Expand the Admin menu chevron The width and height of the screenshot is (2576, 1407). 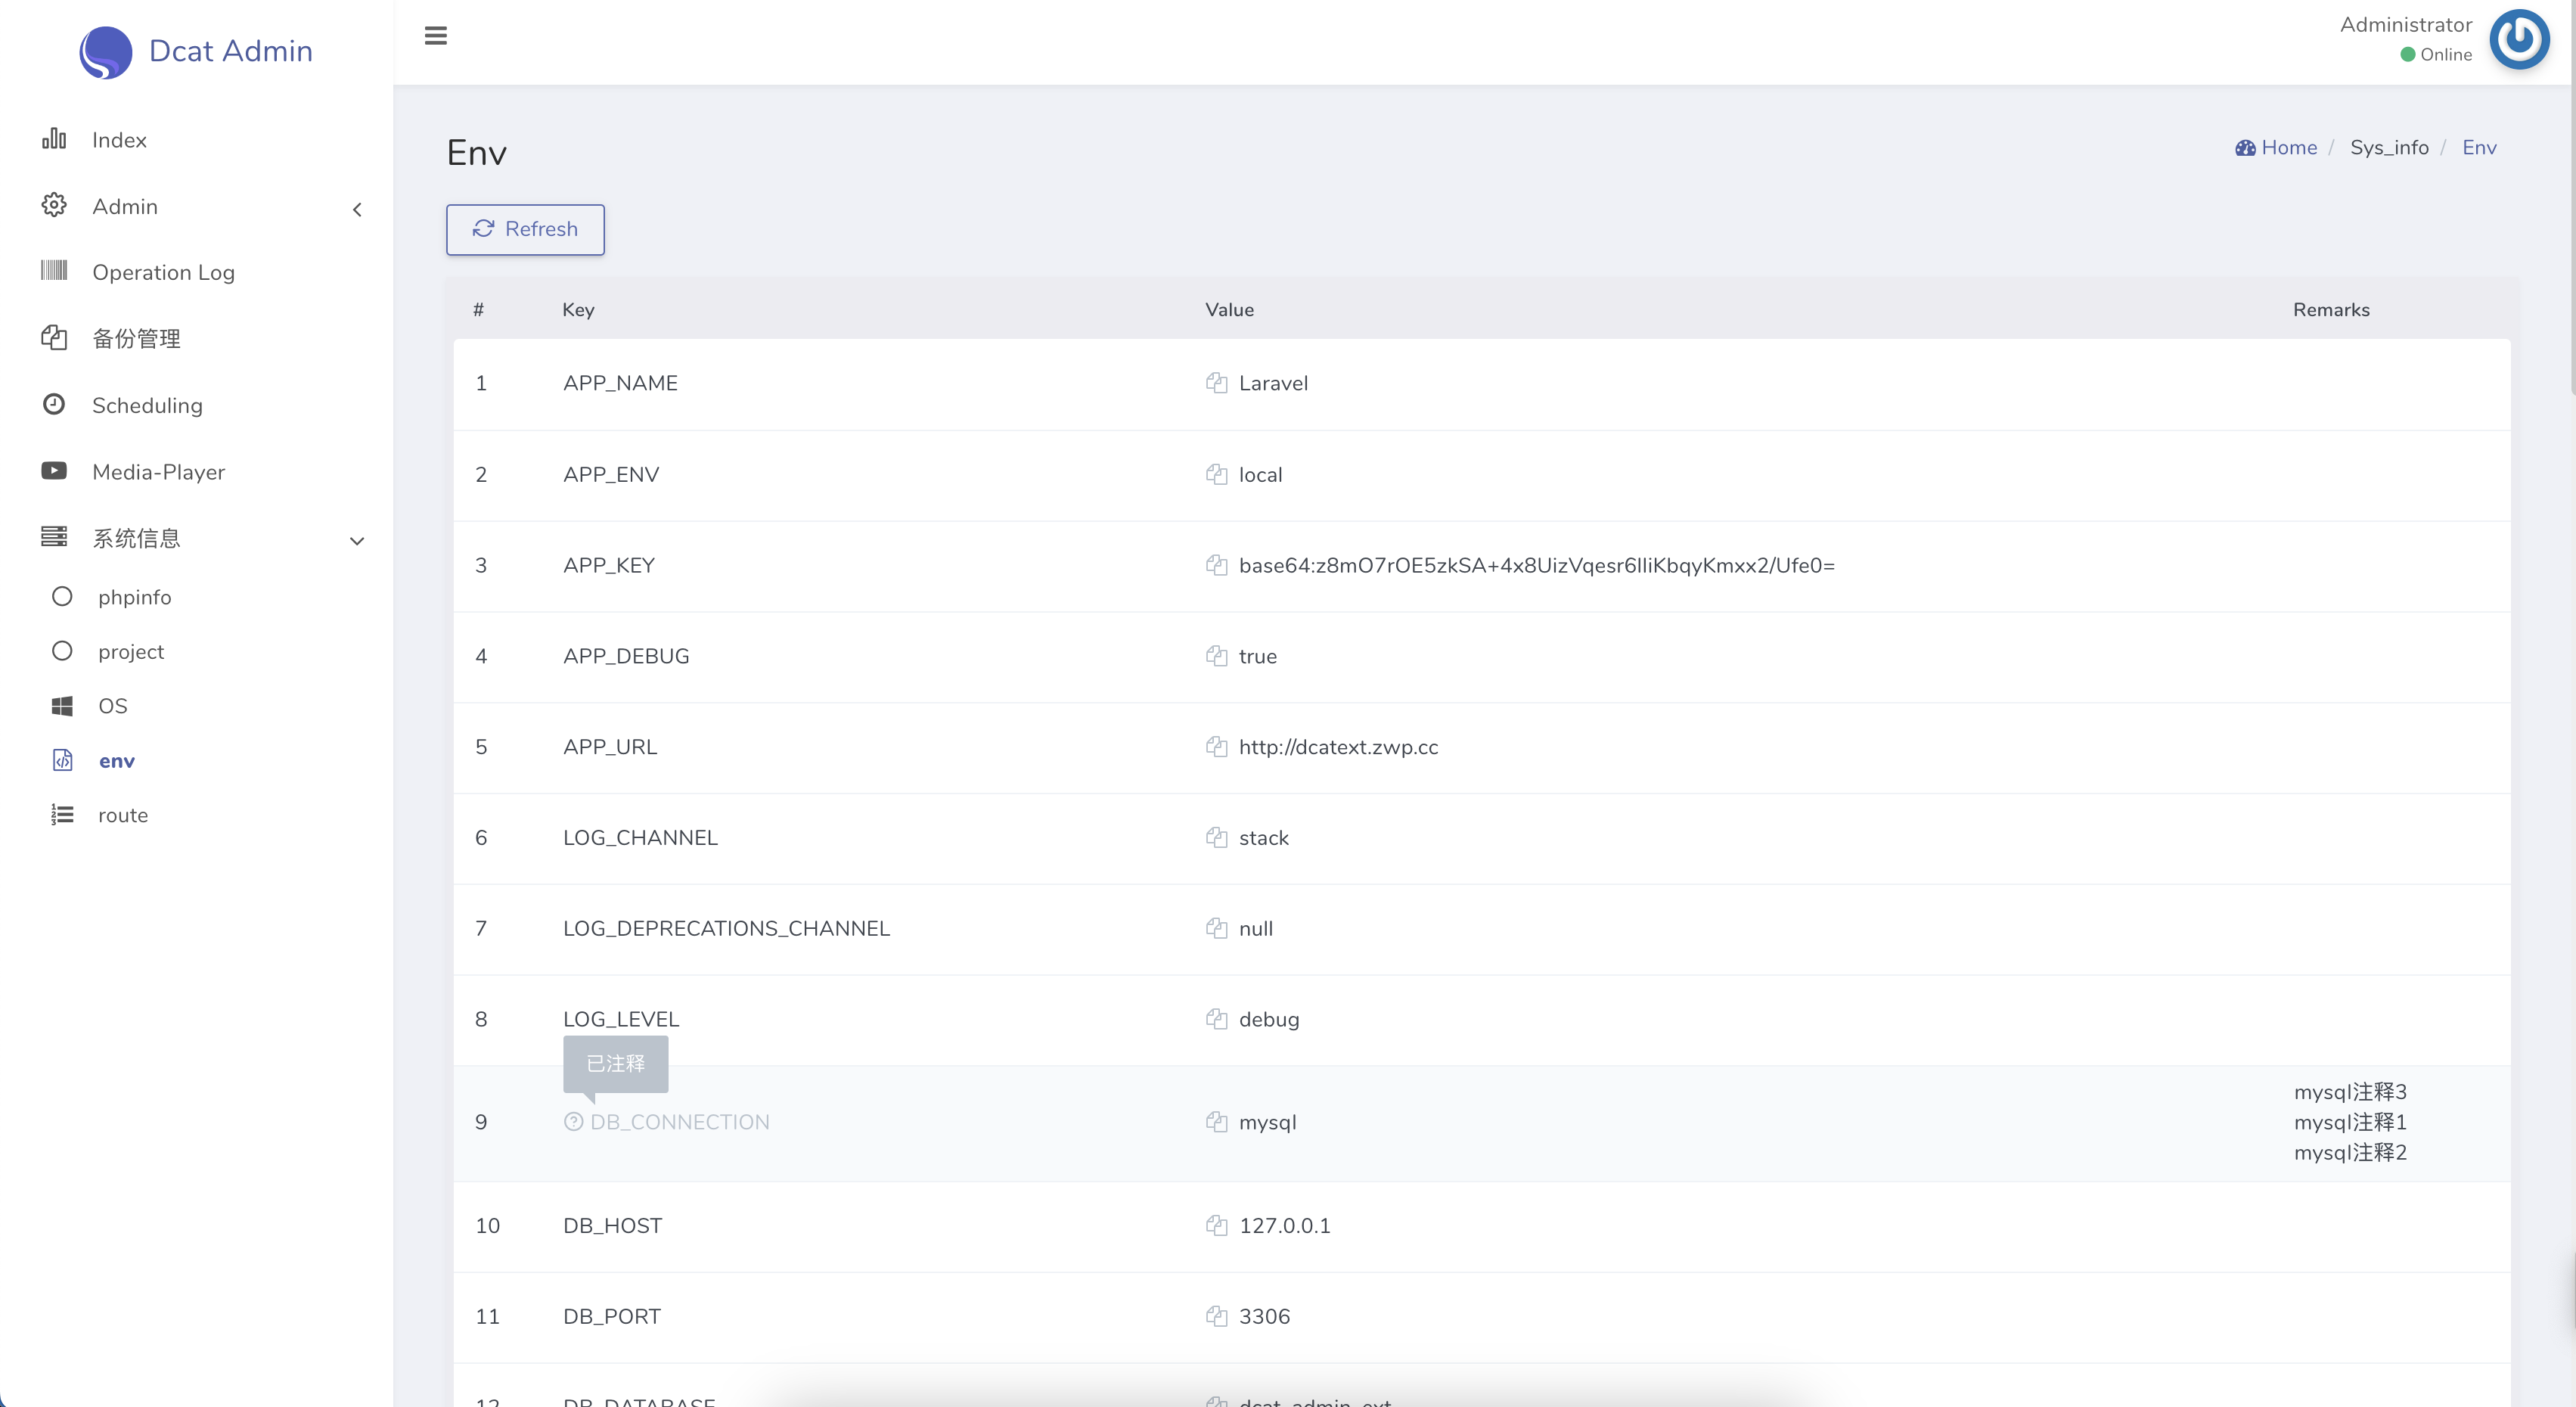pos(357,209)
